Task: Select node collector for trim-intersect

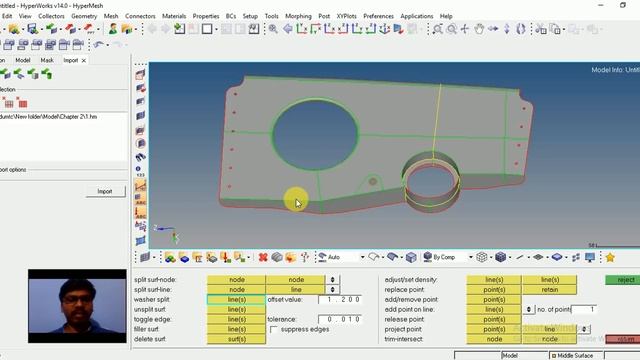Action: 494,339
